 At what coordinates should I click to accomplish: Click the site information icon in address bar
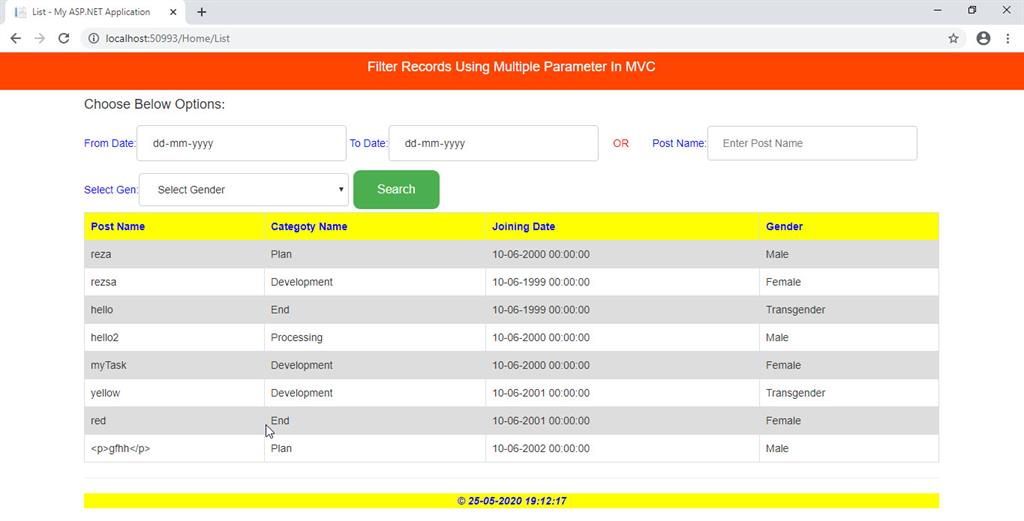pos(93,39)
